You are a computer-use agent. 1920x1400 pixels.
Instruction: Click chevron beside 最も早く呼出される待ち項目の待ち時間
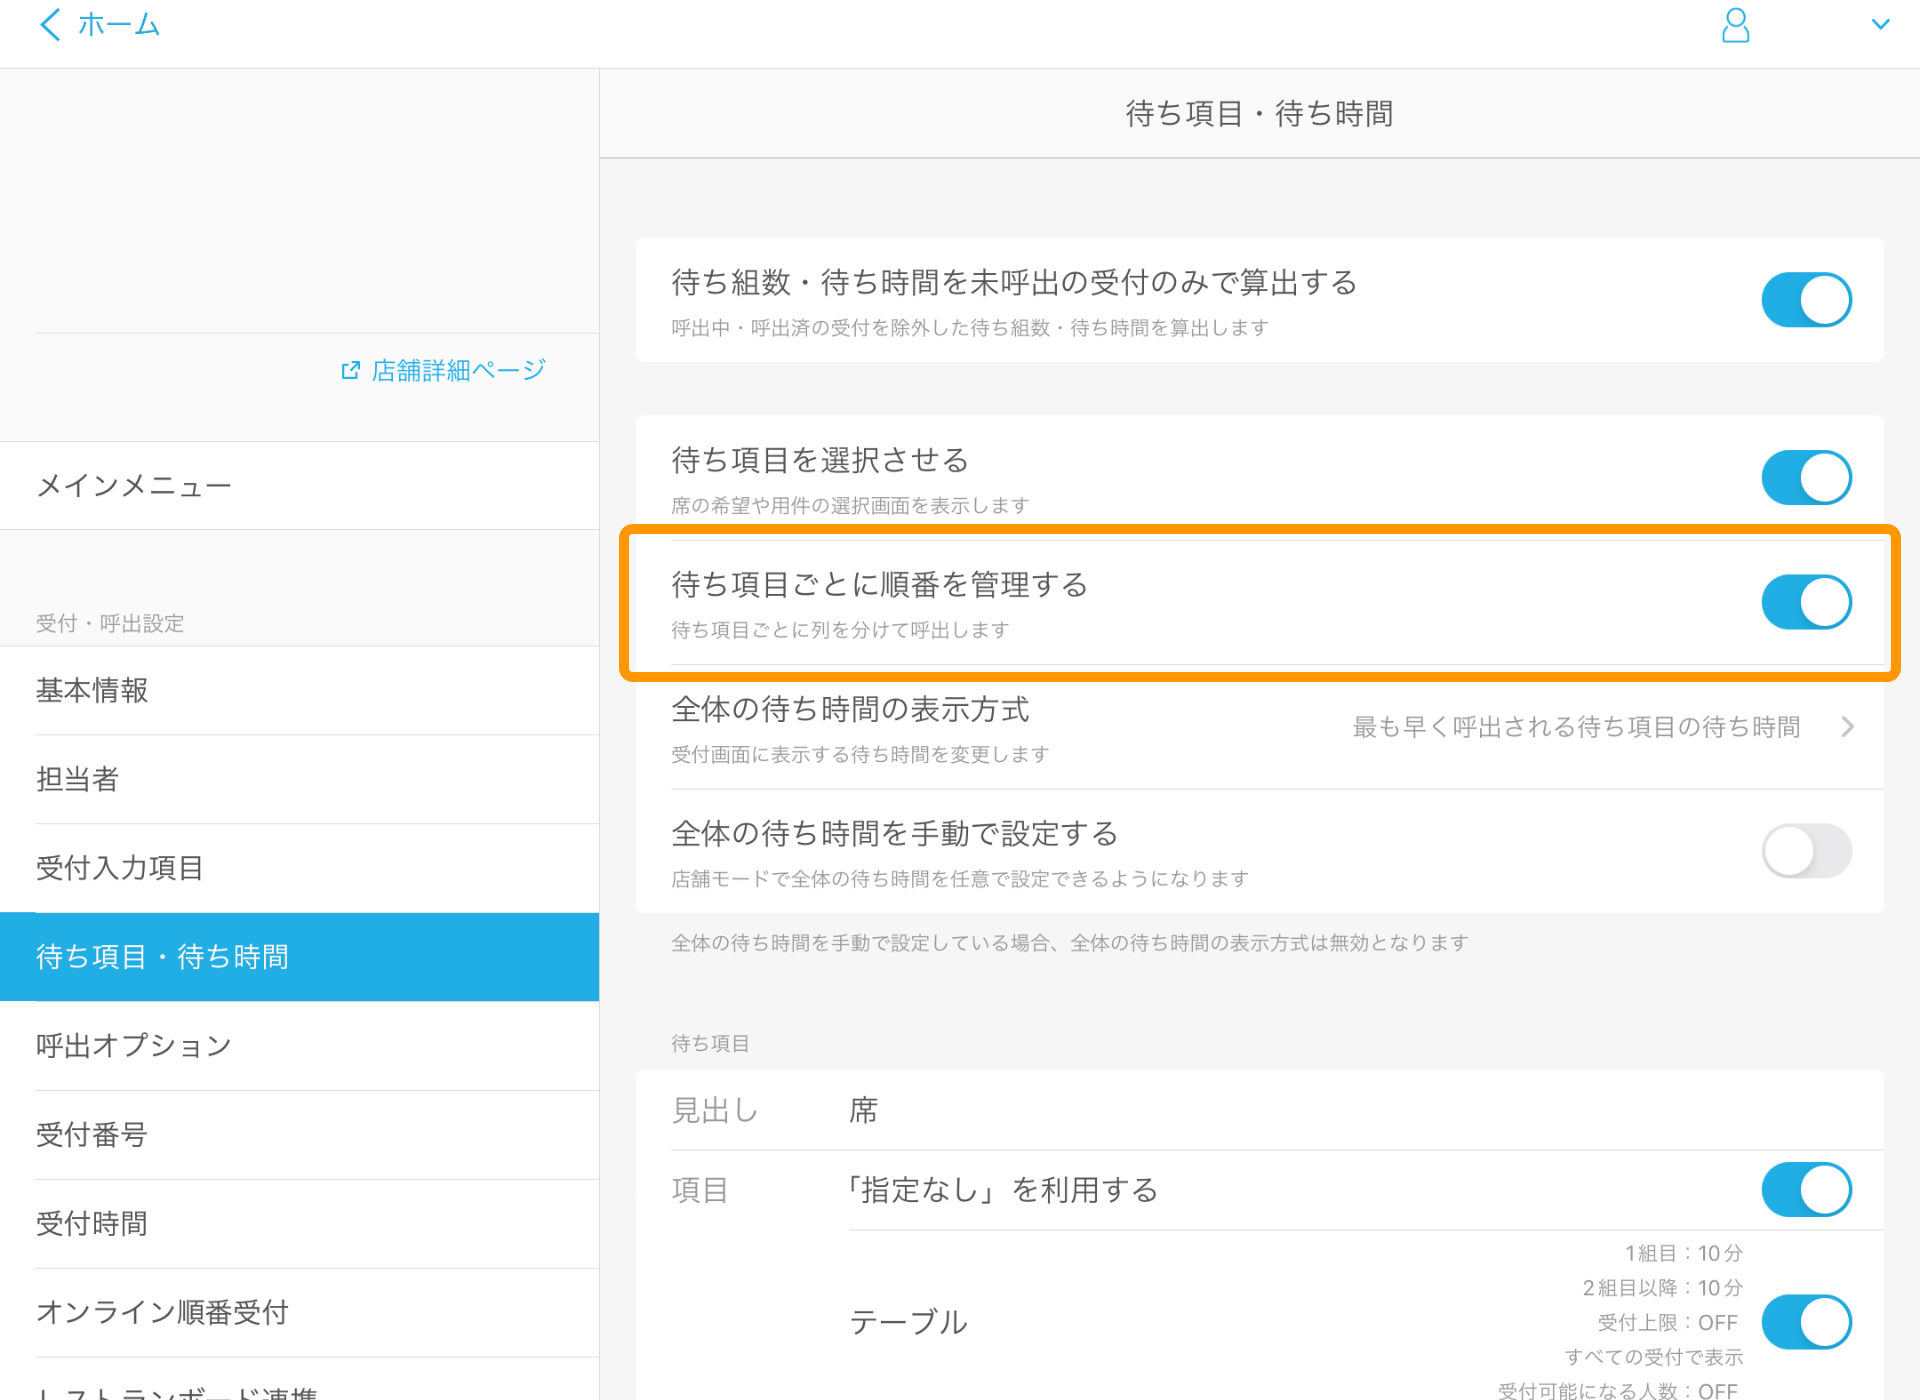tap(1847, 727)
